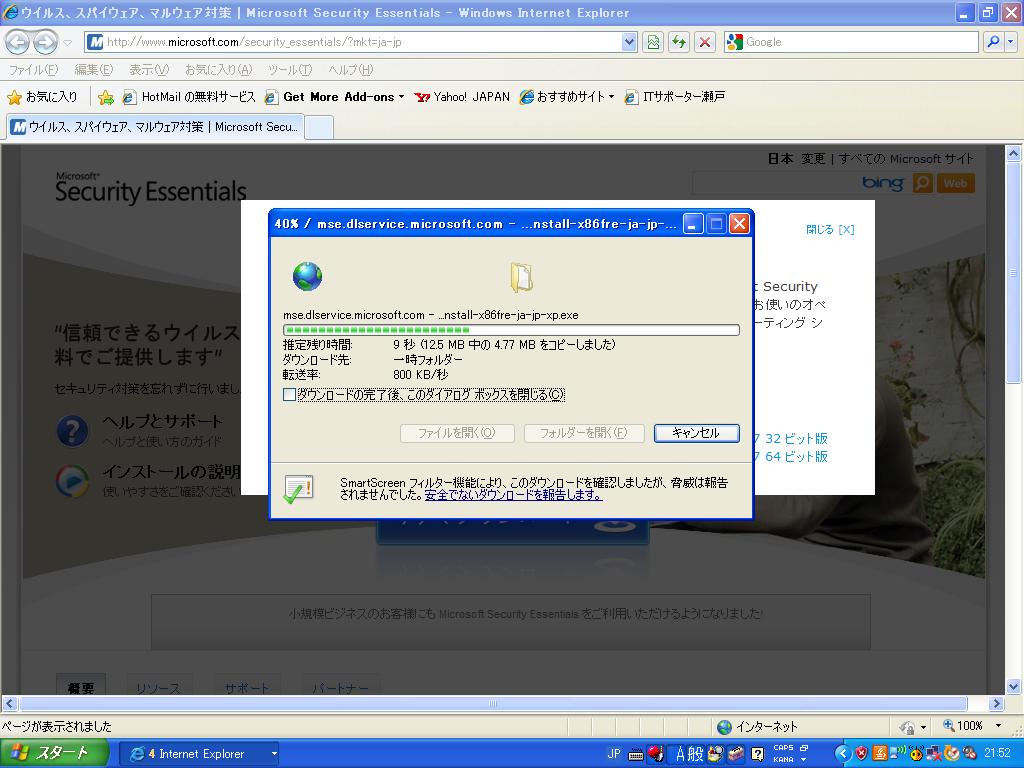The height and width of the screenshot is (768, 1024).
Task: Click the empty New Tab button
Action: (x=319, y=127)
